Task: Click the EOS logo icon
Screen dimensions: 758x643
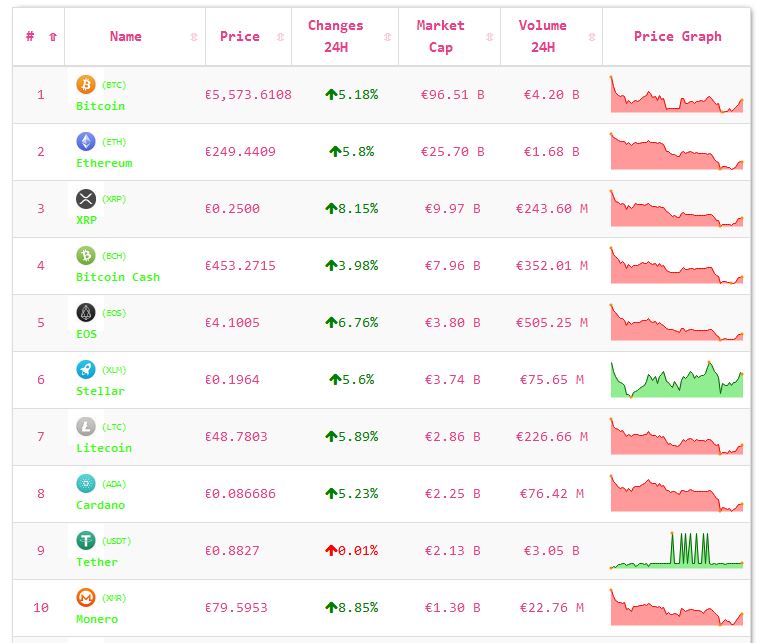Action: click(x=86, y=313)
